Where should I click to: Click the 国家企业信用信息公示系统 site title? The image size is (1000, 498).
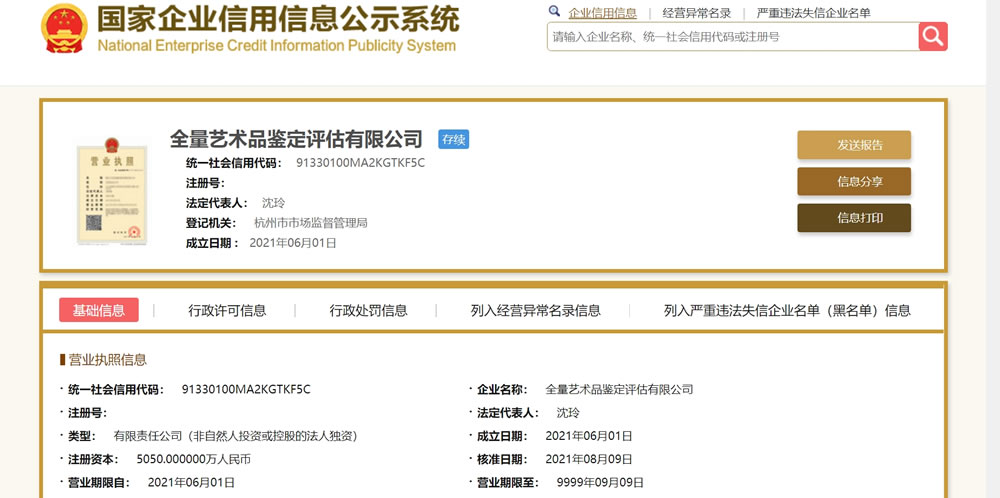tap(278, 19)
